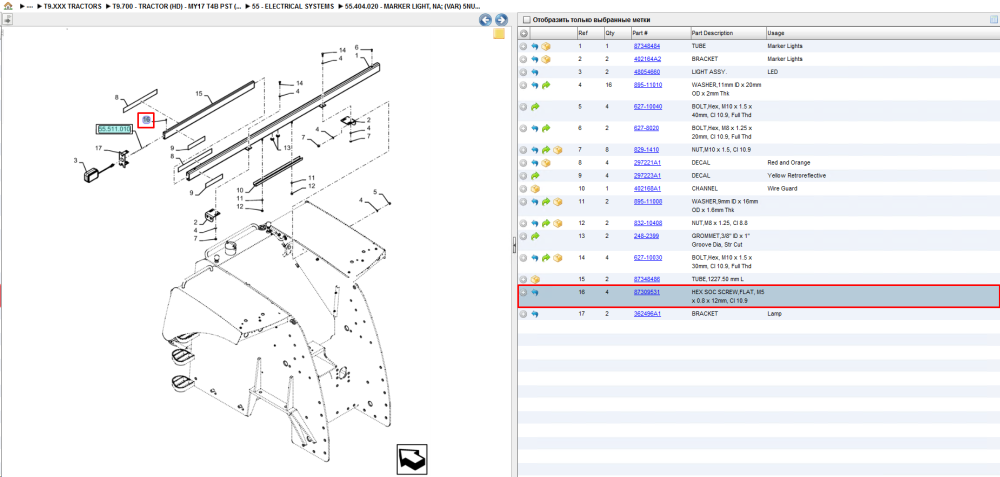Open part number 362496A1
1000x477 pixels.
[x=647, y=314]
